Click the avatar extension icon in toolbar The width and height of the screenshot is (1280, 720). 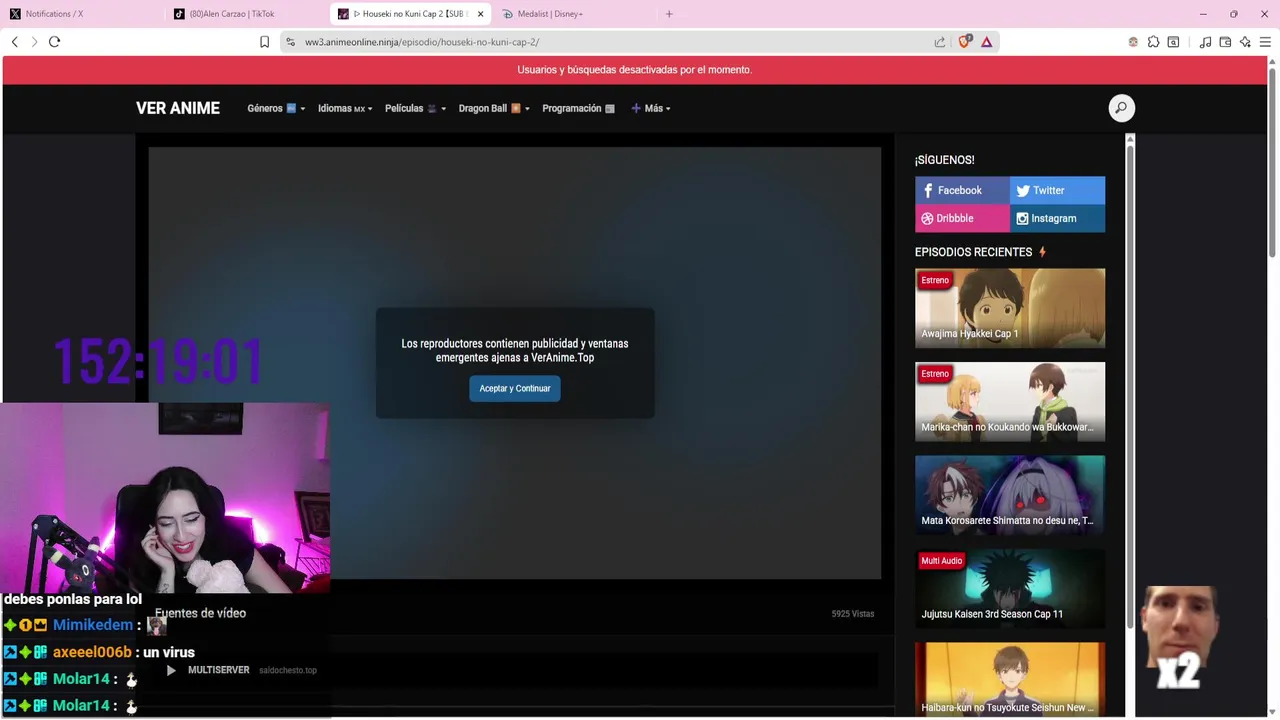click(x=1133, y=42)
